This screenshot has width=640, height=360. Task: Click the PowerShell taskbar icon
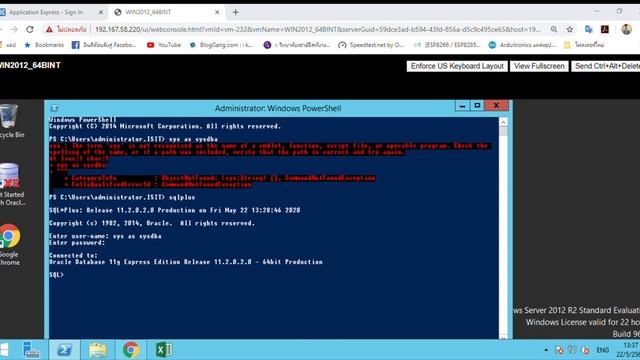64,350
